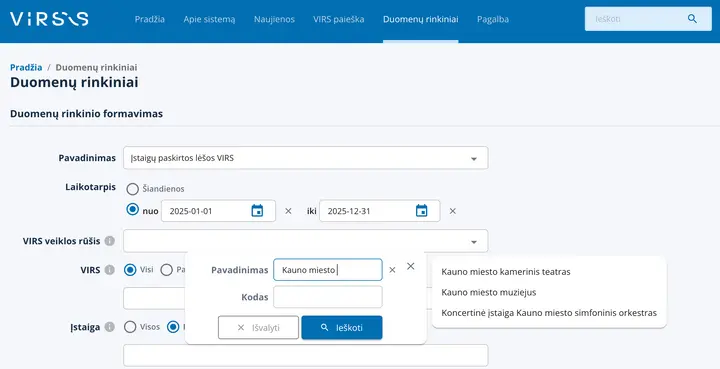Viewport: 720px width, 369px height.
Task: Open the VIRS paieška menu item
Action: click(339, 19)
